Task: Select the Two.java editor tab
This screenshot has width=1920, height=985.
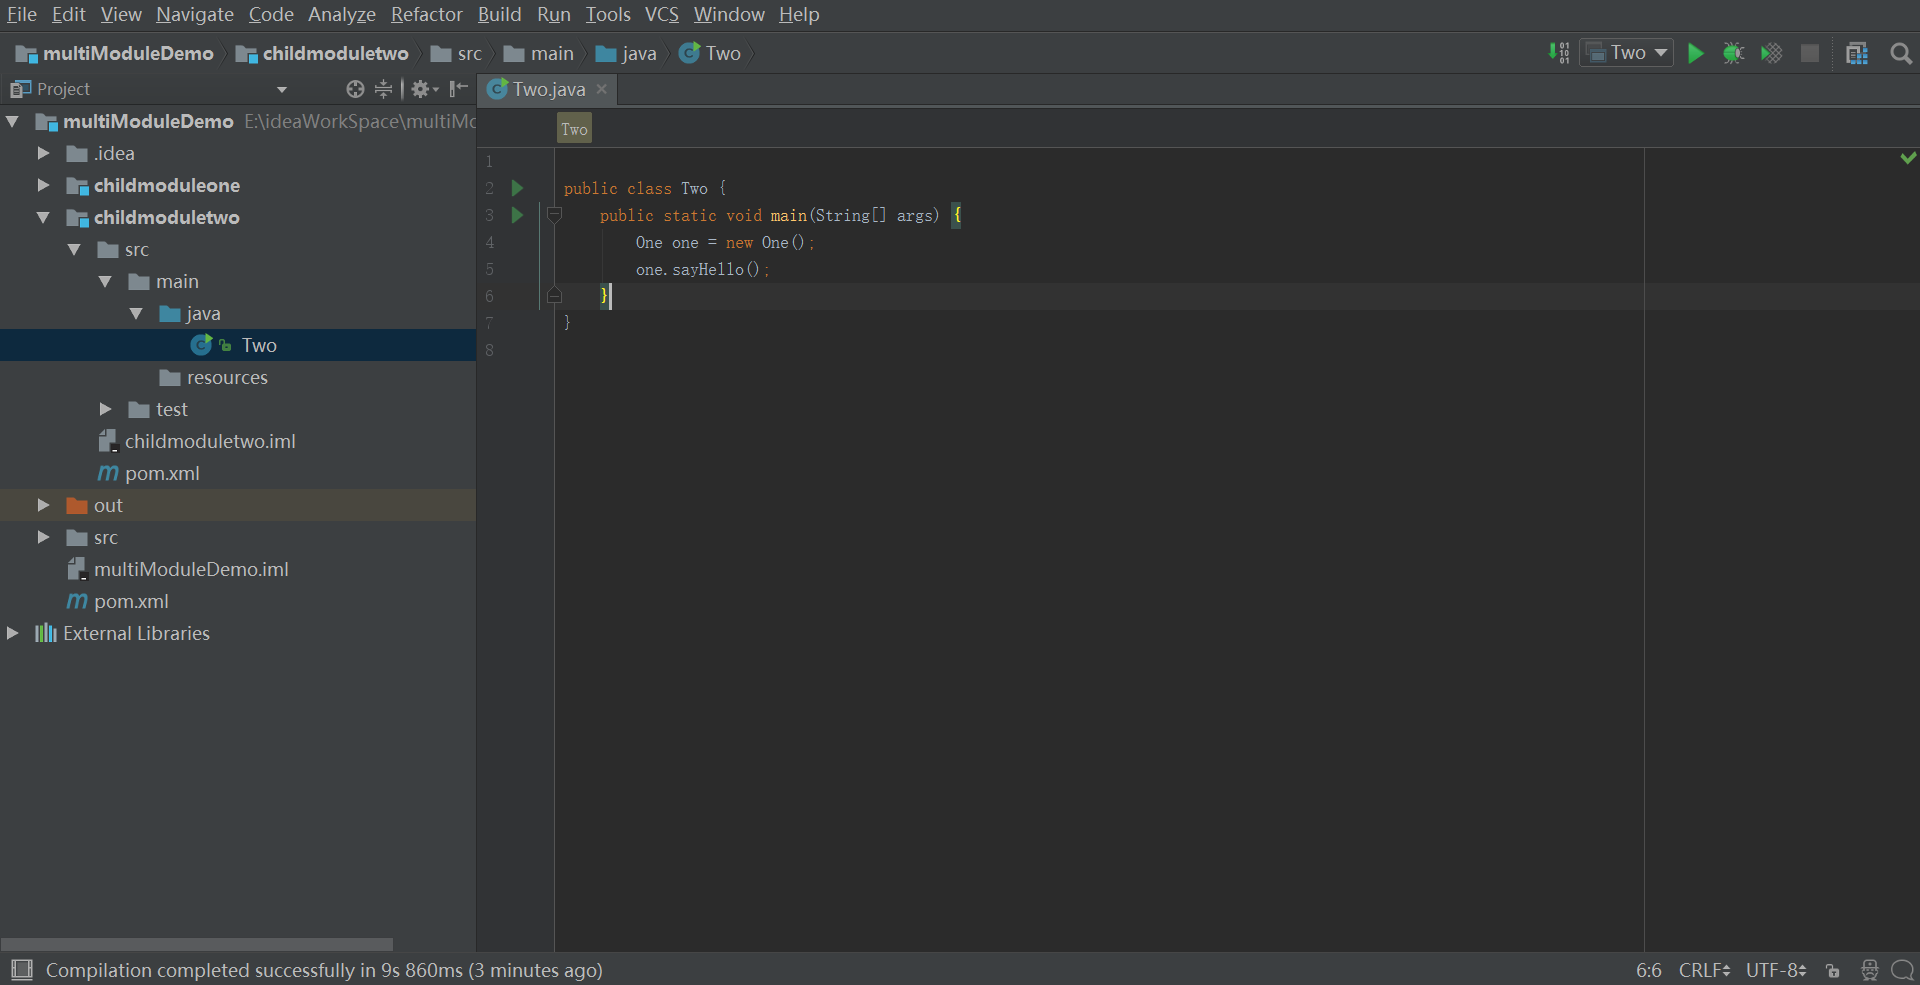Action: (547, 90)
